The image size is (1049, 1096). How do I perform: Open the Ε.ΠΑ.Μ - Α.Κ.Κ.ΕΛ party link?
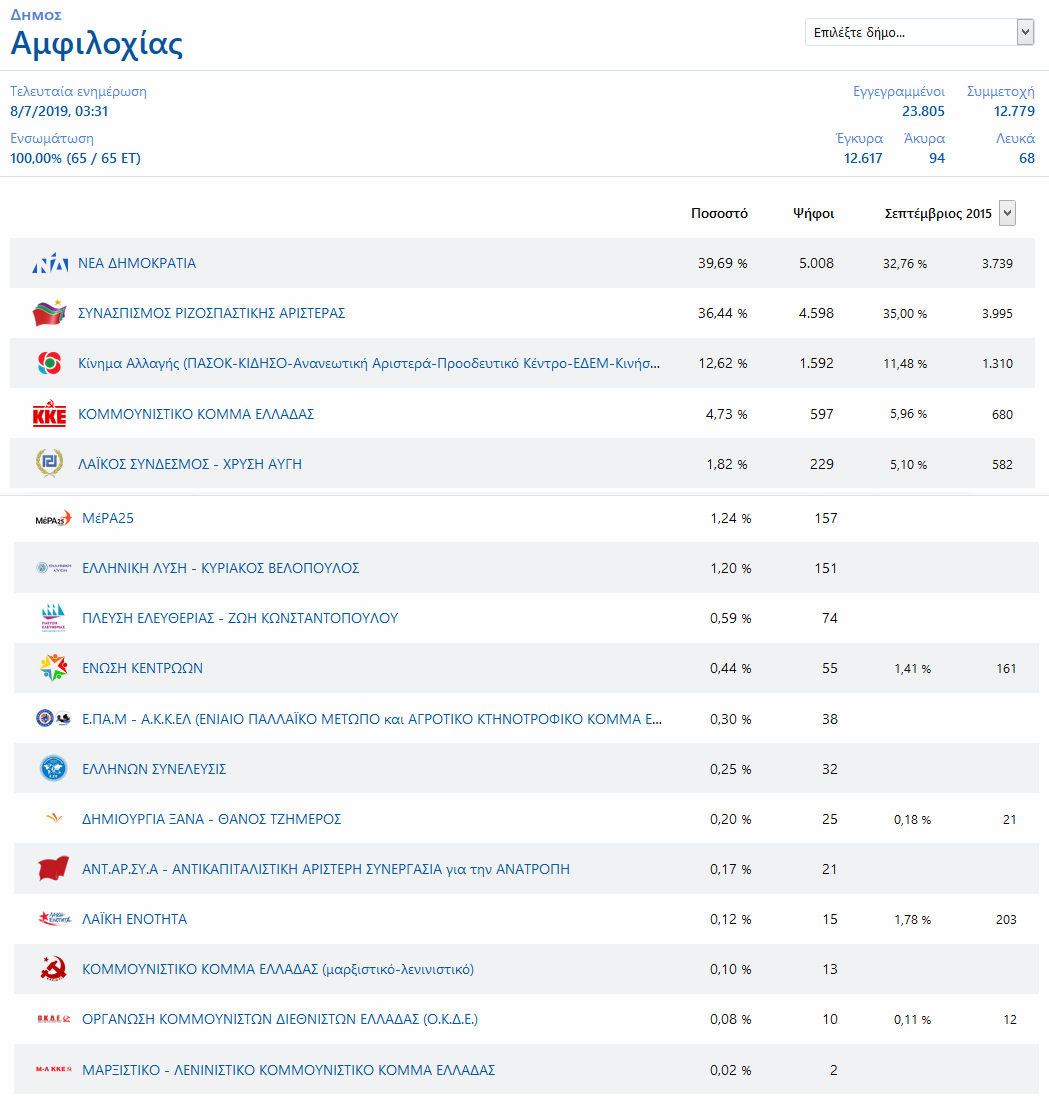click(x=372, y=719)
